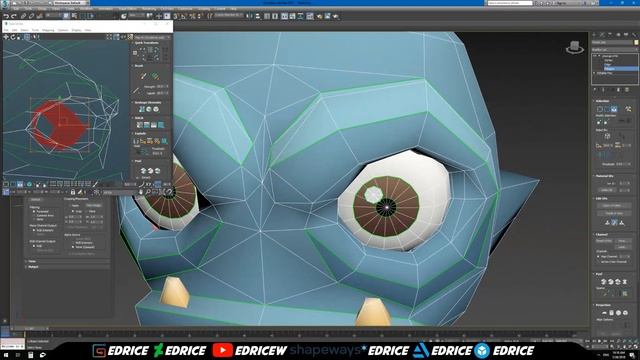Open the View menu in Edit UVWs window

88,30
